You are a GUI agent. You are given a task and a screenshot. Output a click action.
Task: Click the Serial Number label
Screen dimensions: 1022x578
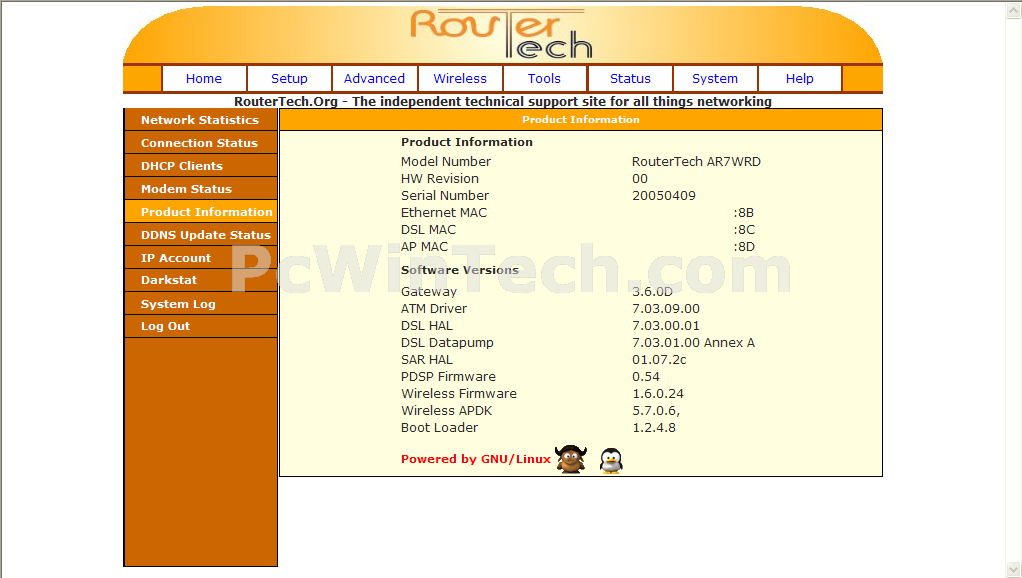point(445,195)
